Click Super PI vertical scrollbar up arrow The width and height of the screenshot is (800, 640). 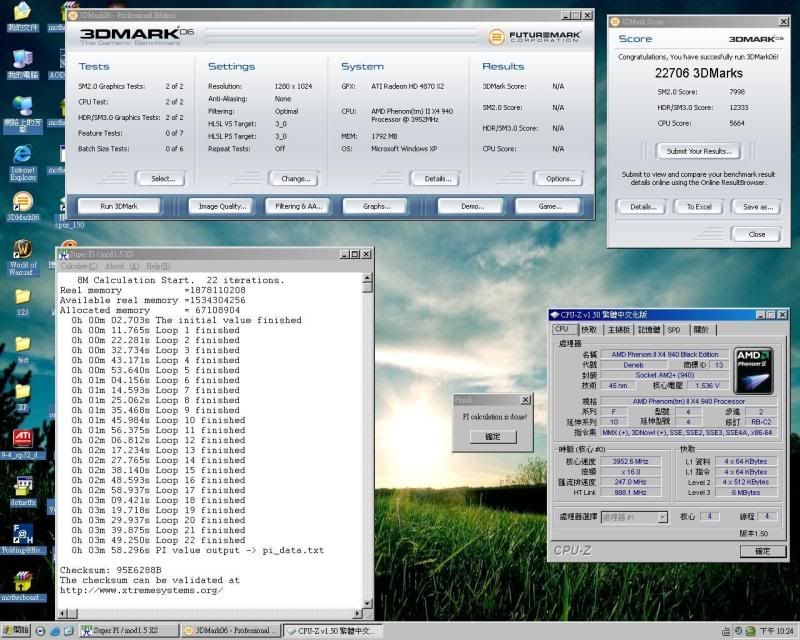coord(367,278)
